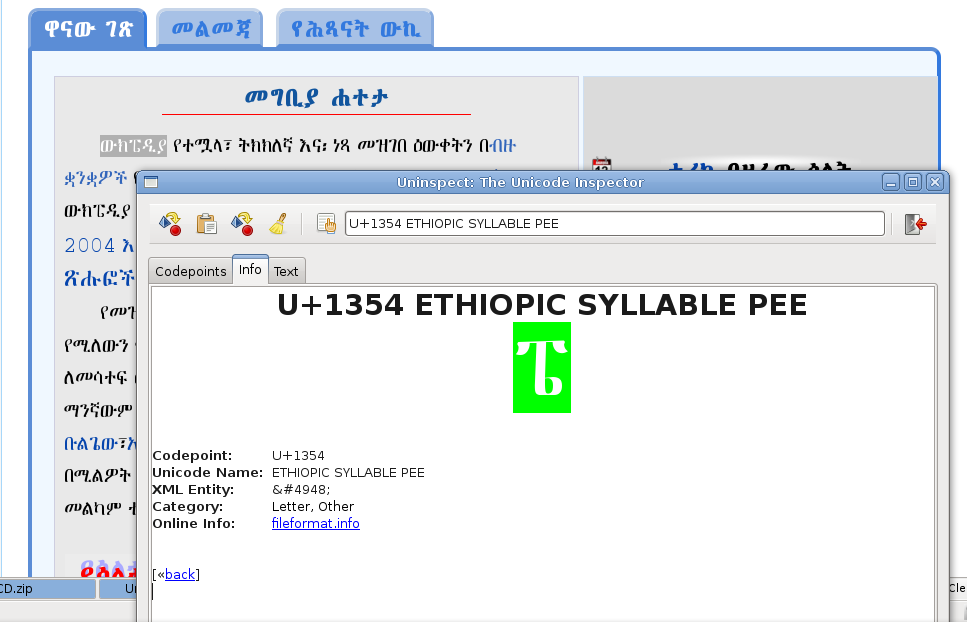Click the exit door icon with red arrow

(915, 224)
